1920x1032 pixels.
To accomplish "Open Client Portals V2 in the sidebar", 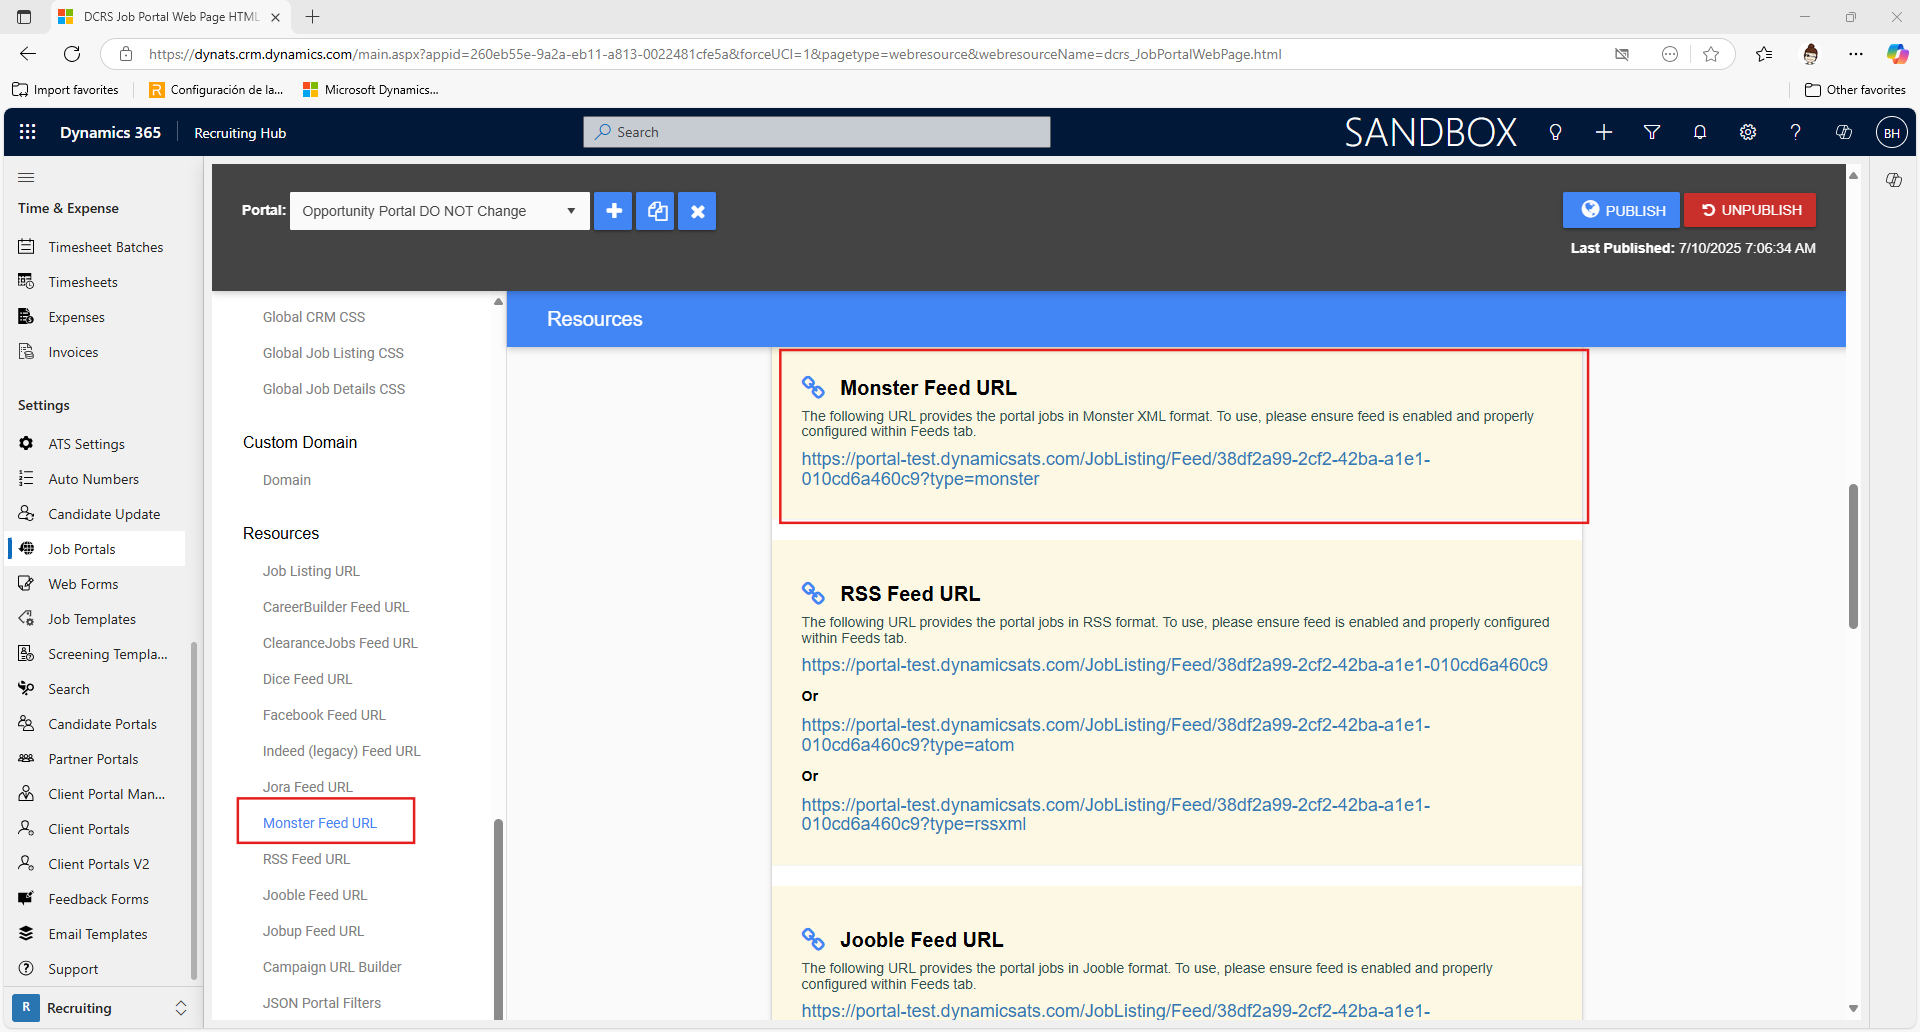I will point(98,864).
